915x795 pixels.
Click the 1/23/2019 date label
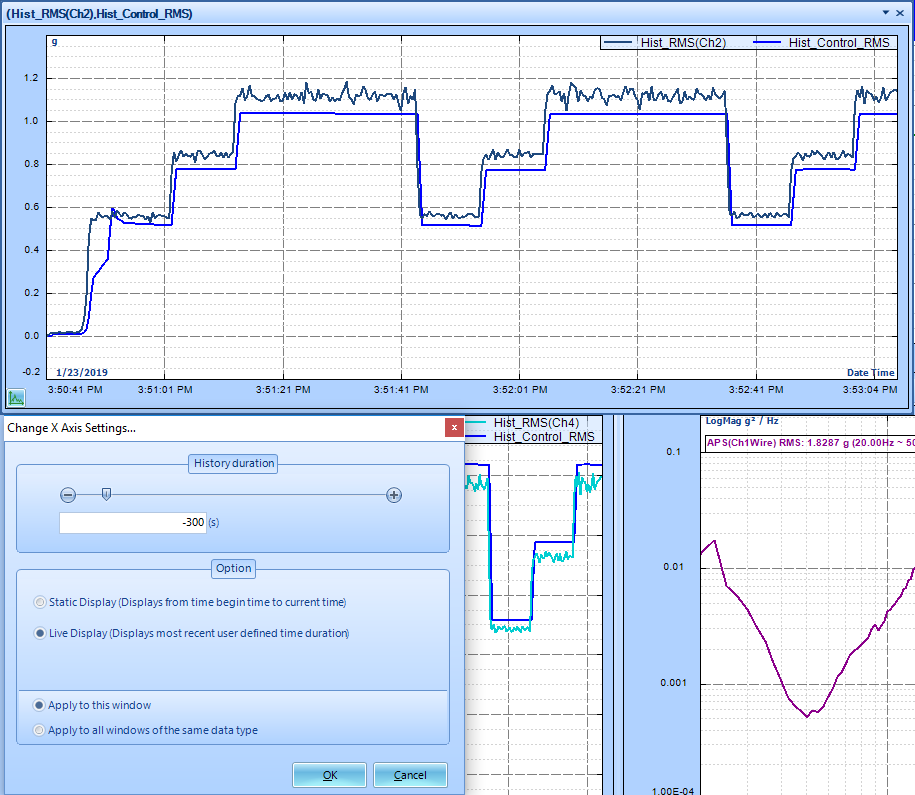tap(82, 372)
